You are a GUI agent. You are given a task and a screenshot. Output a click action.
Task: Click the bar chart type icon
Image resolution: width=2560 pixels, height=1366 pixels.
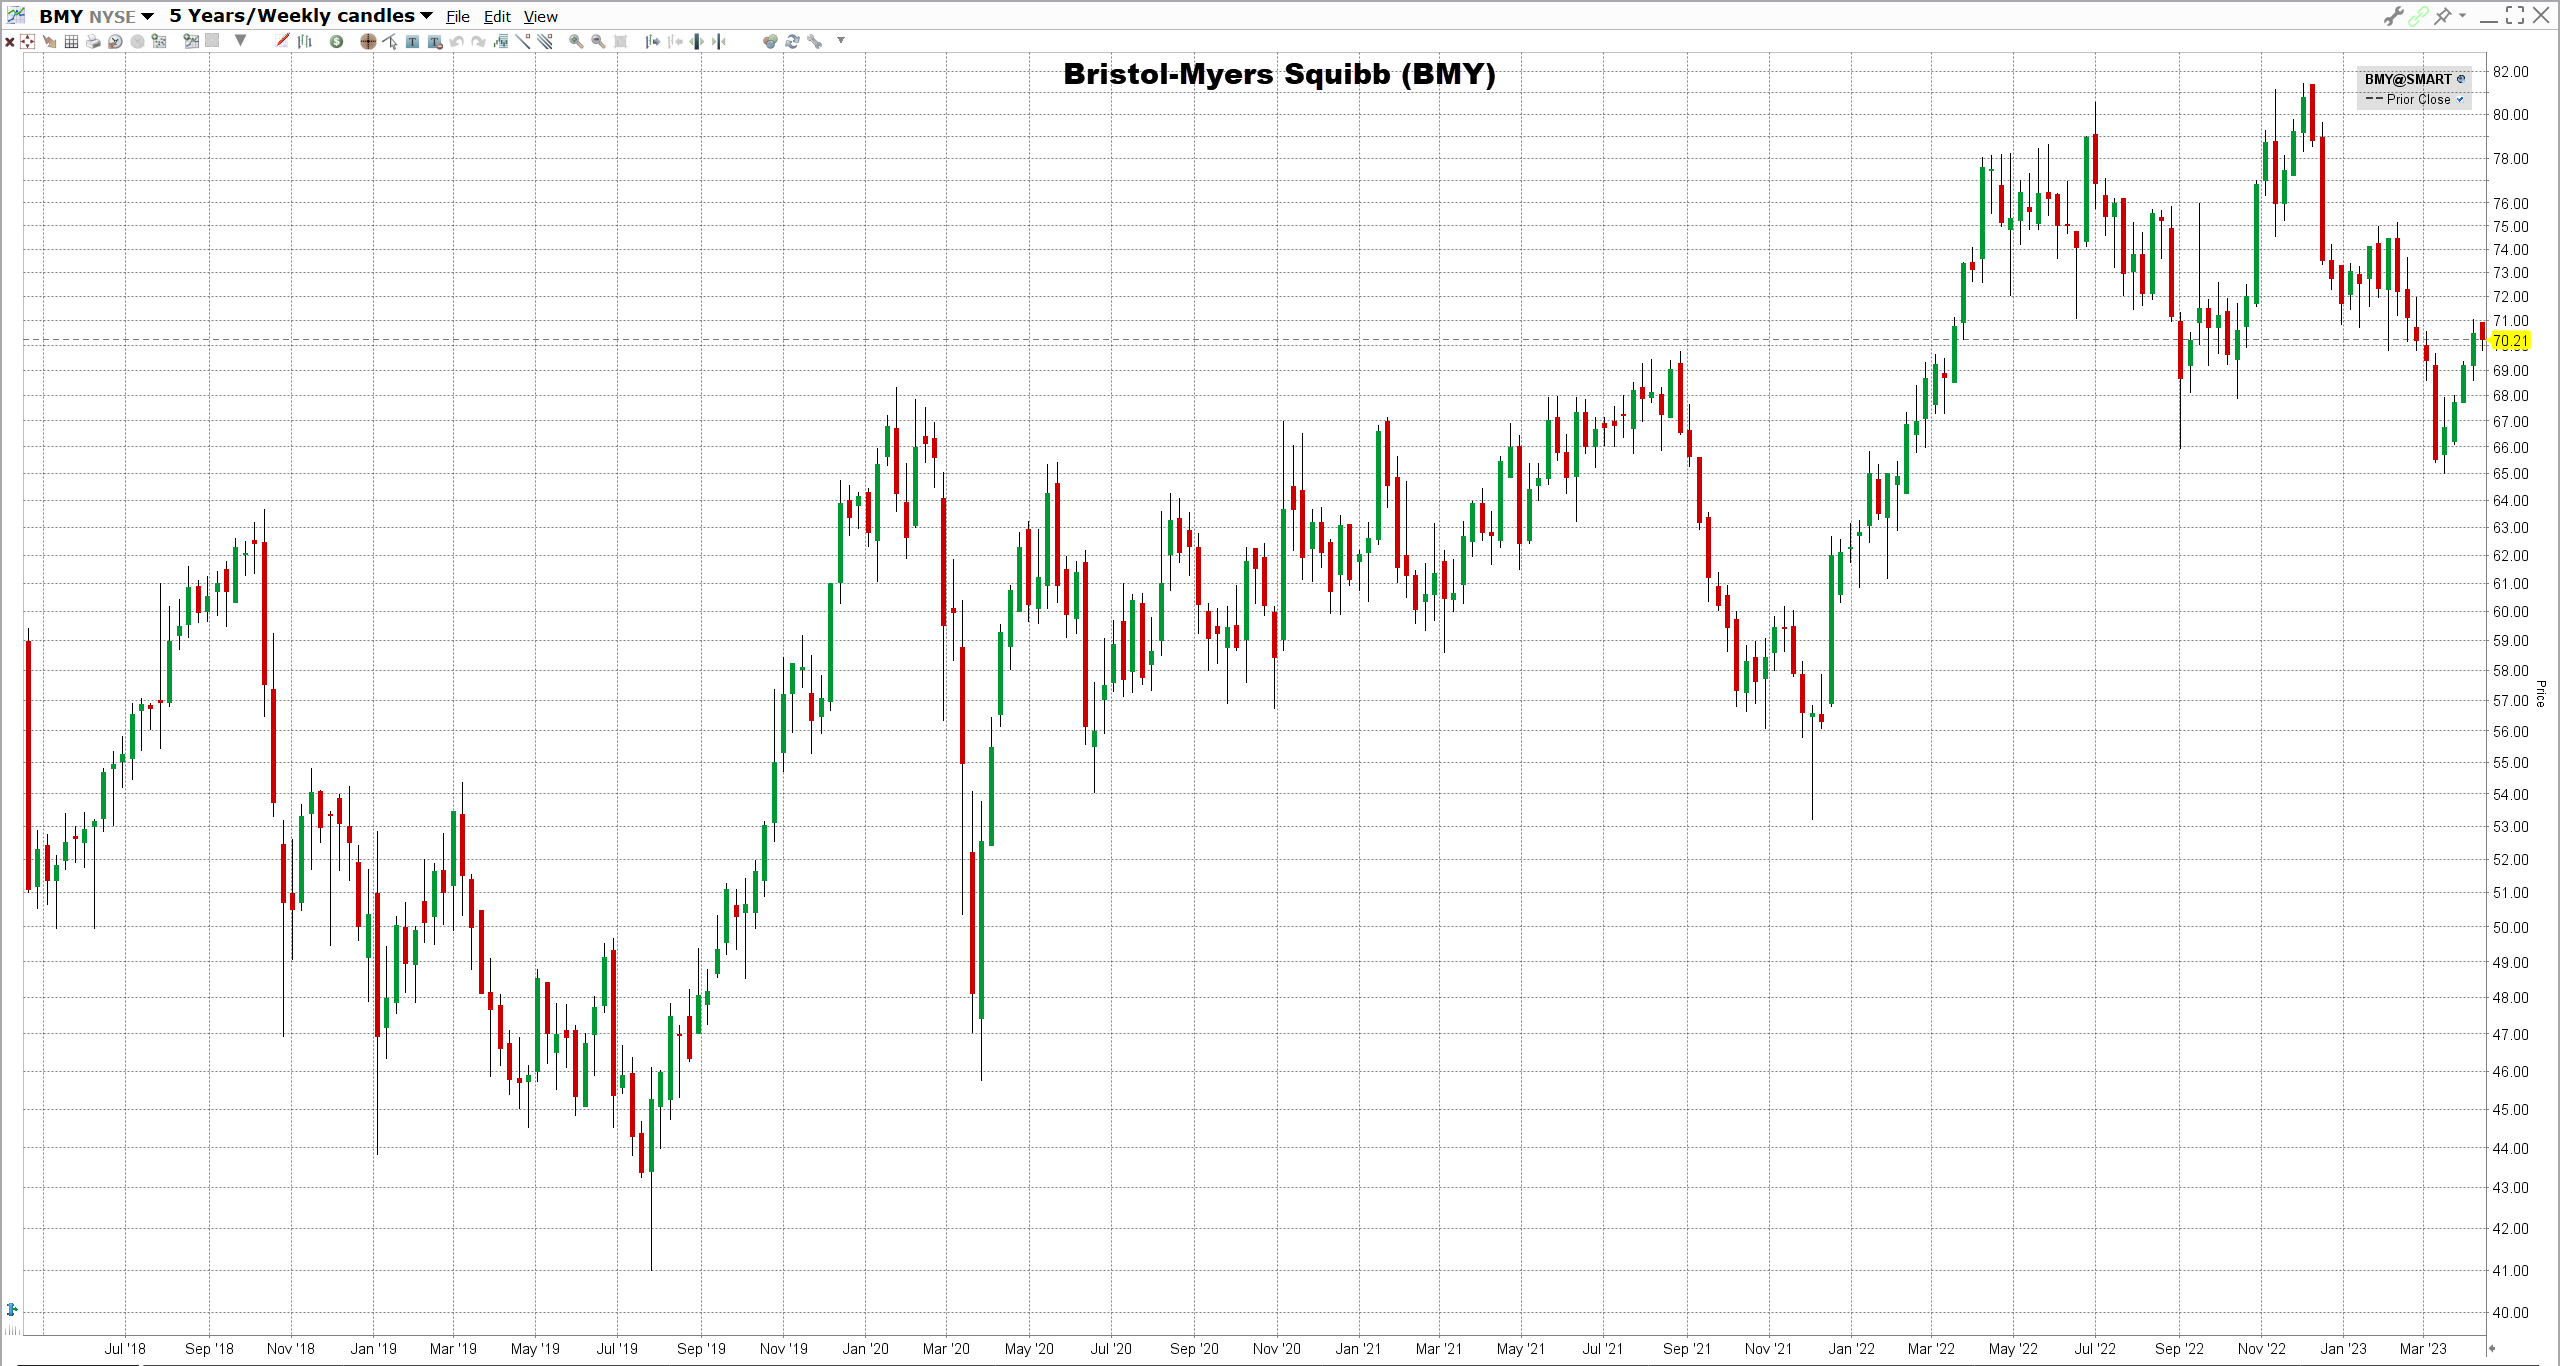(305, 41)
